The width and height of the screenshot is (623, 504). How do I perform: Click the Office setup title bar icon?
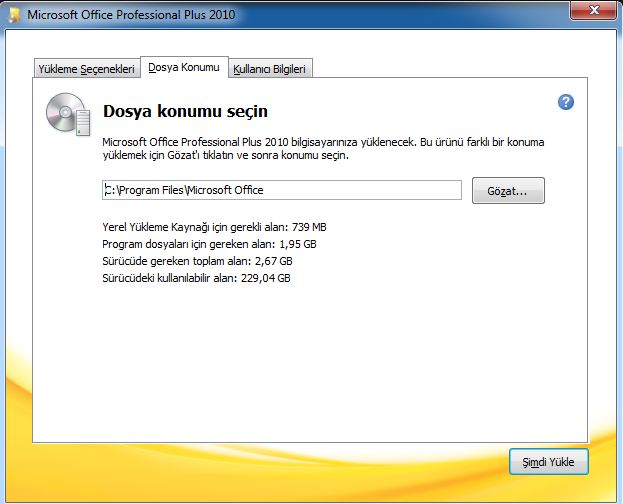tap(15, 15)
